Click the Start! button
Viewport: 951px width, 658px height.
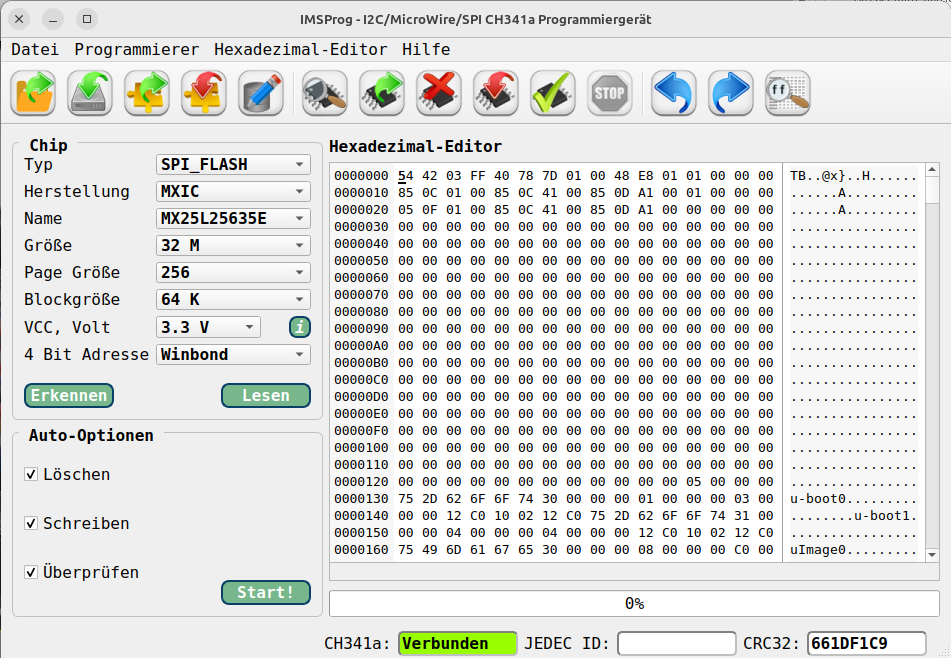point(266,593)
